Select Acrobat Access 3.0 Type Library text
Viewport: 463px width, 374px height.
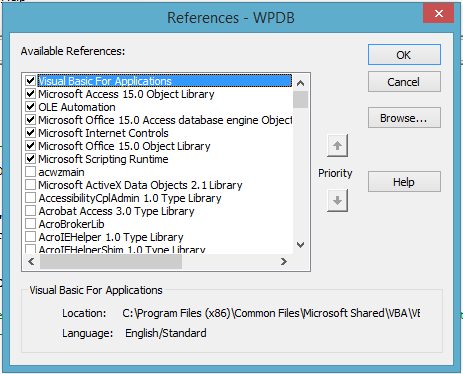coord(116,211)
